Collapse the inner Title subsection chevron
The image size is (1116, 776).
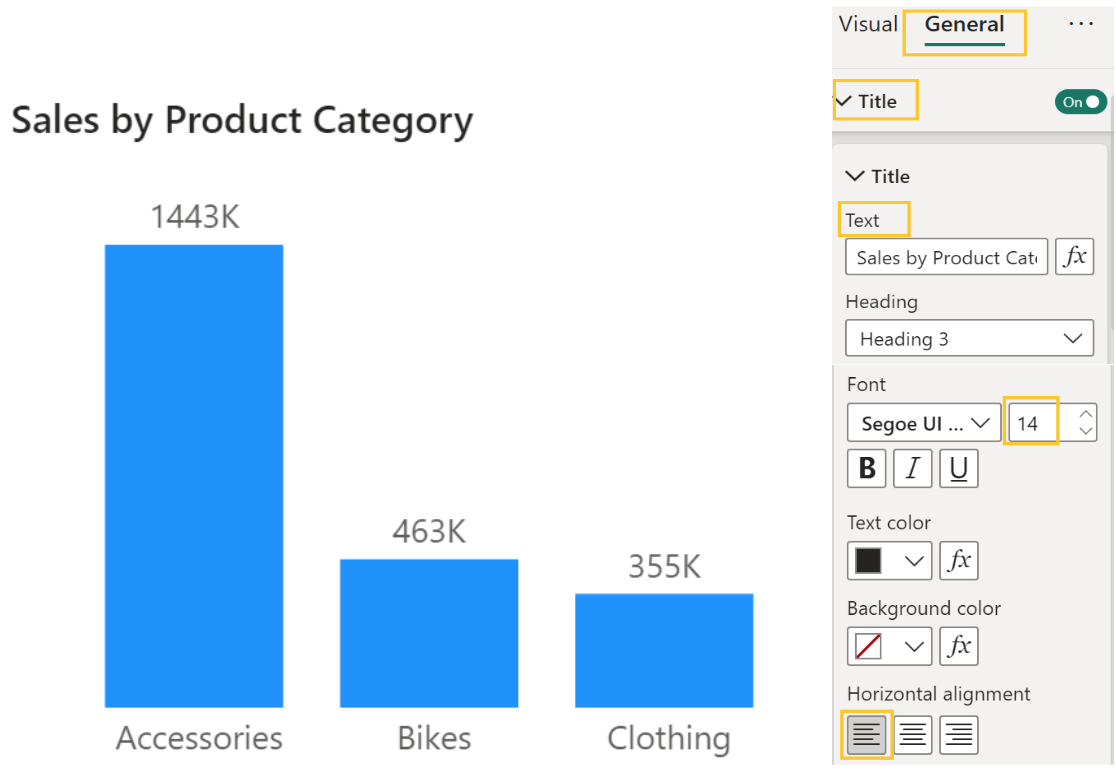(x=855, y=176)
